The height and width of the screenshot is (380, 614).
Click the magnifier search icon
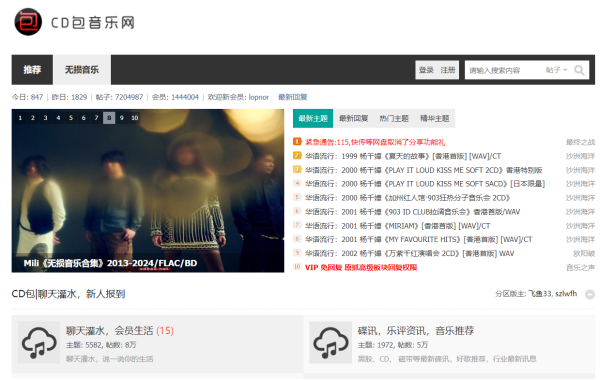coord(579,70)
